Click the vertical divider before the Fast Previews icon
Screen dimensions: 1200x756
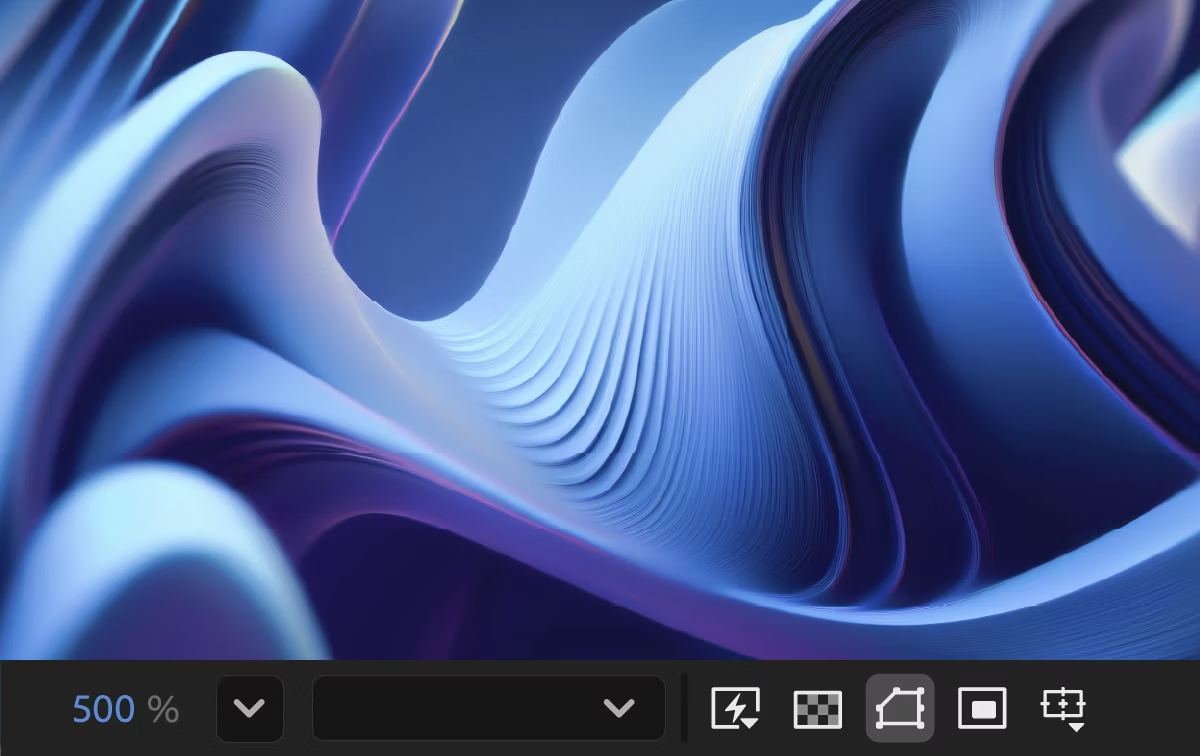point(685,708)
